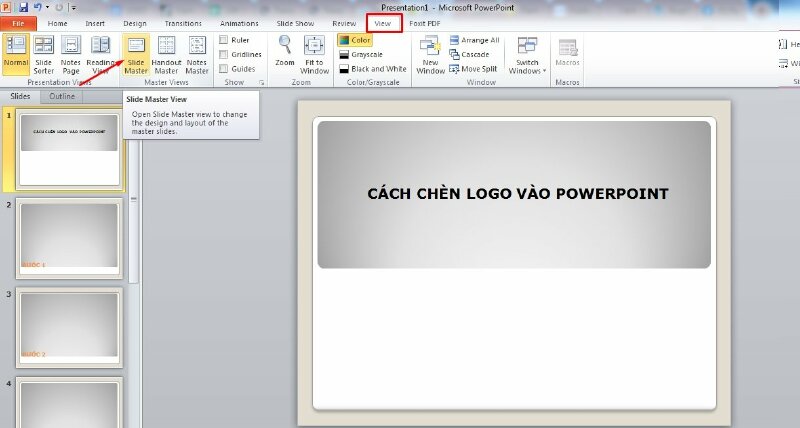Switch to the Foxit PDF tab
Screen dimensions: 800x428
coord(424,23)
